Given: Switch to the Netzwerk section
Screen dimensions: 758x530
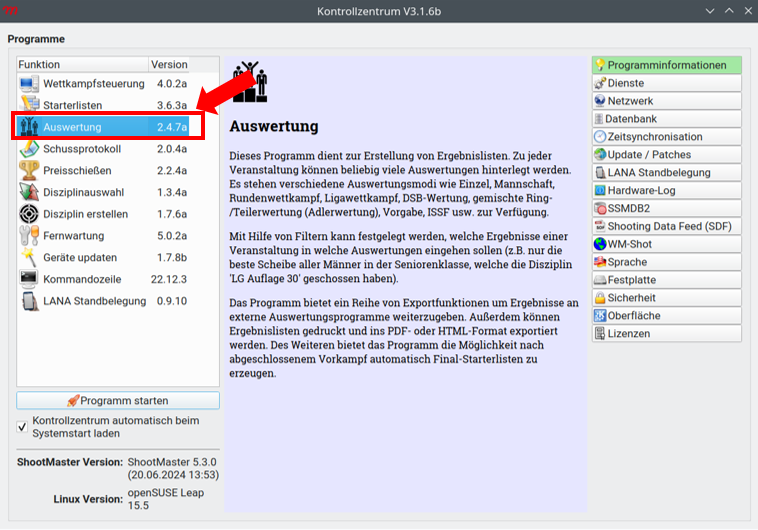Looking at the screenshot, I should coord(666,101).
